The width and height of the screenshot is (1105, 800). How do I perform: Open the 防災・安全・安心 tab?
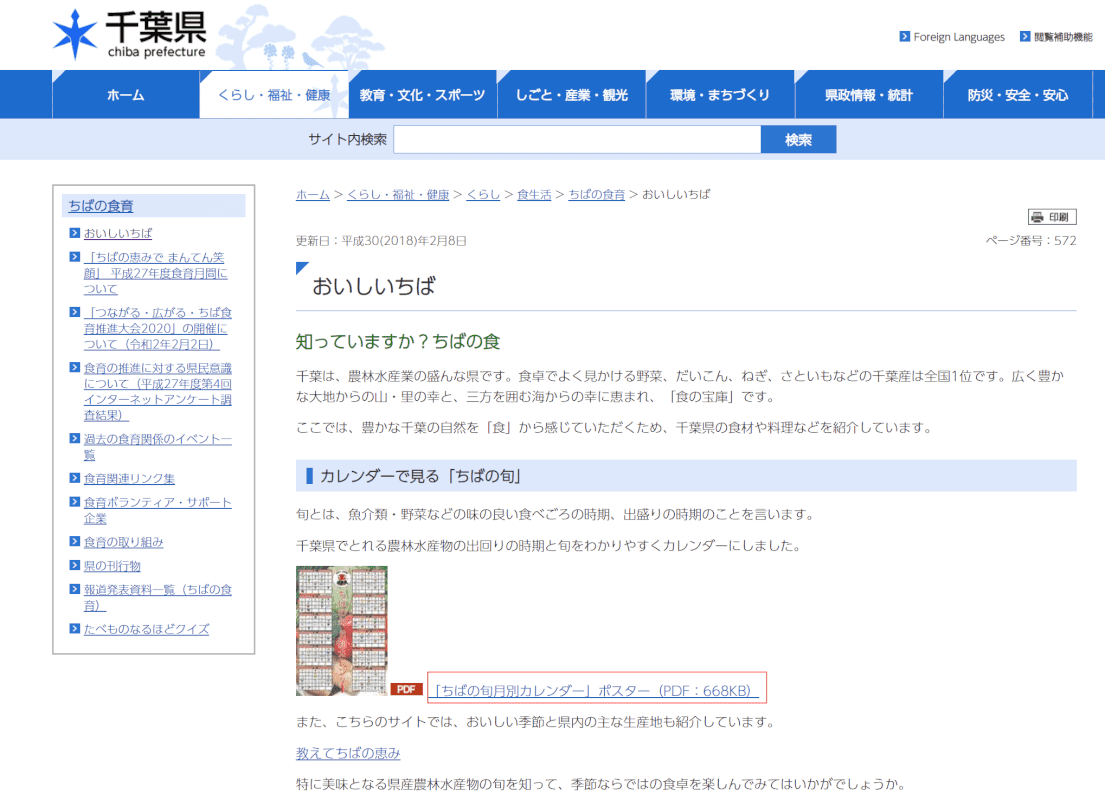pos(1018,94)
